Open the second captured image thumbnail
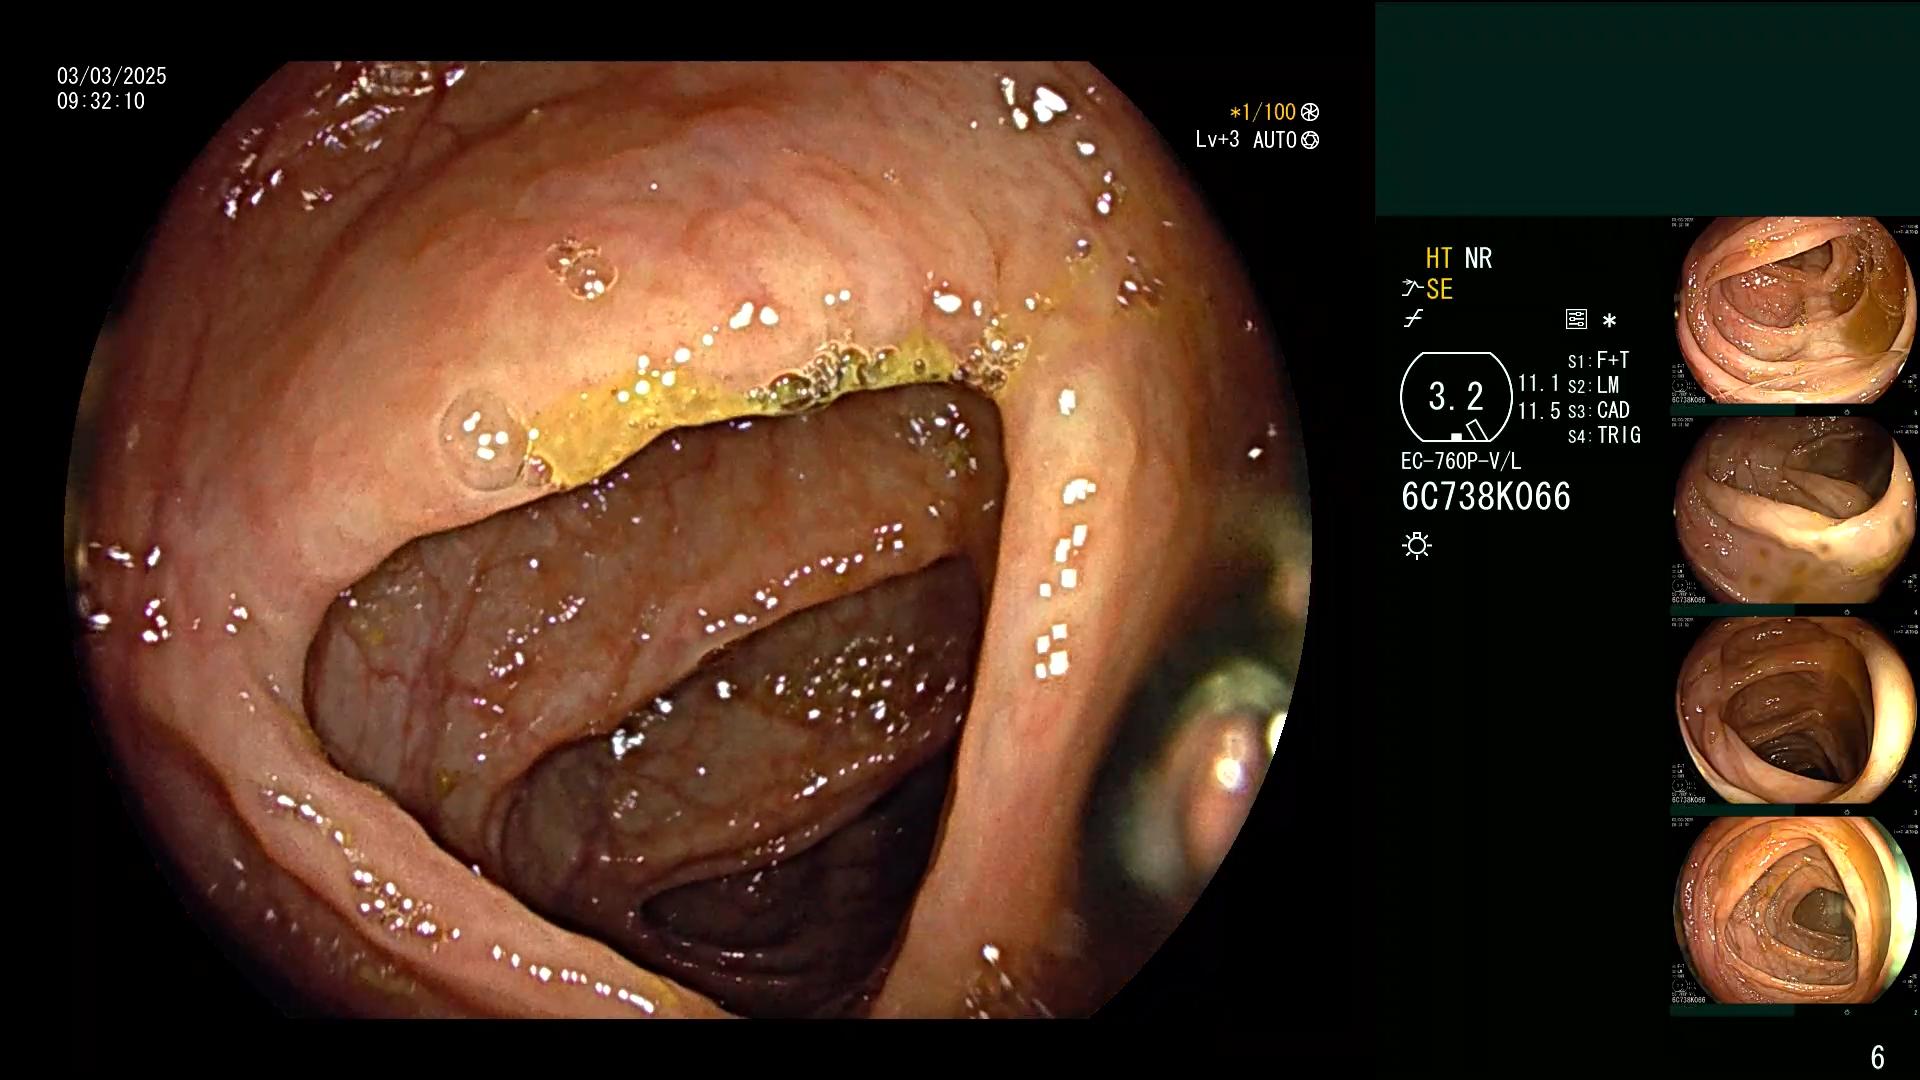This screenshot has height=1080, width=1920. pyautogui.click(x=1795, y=511)
